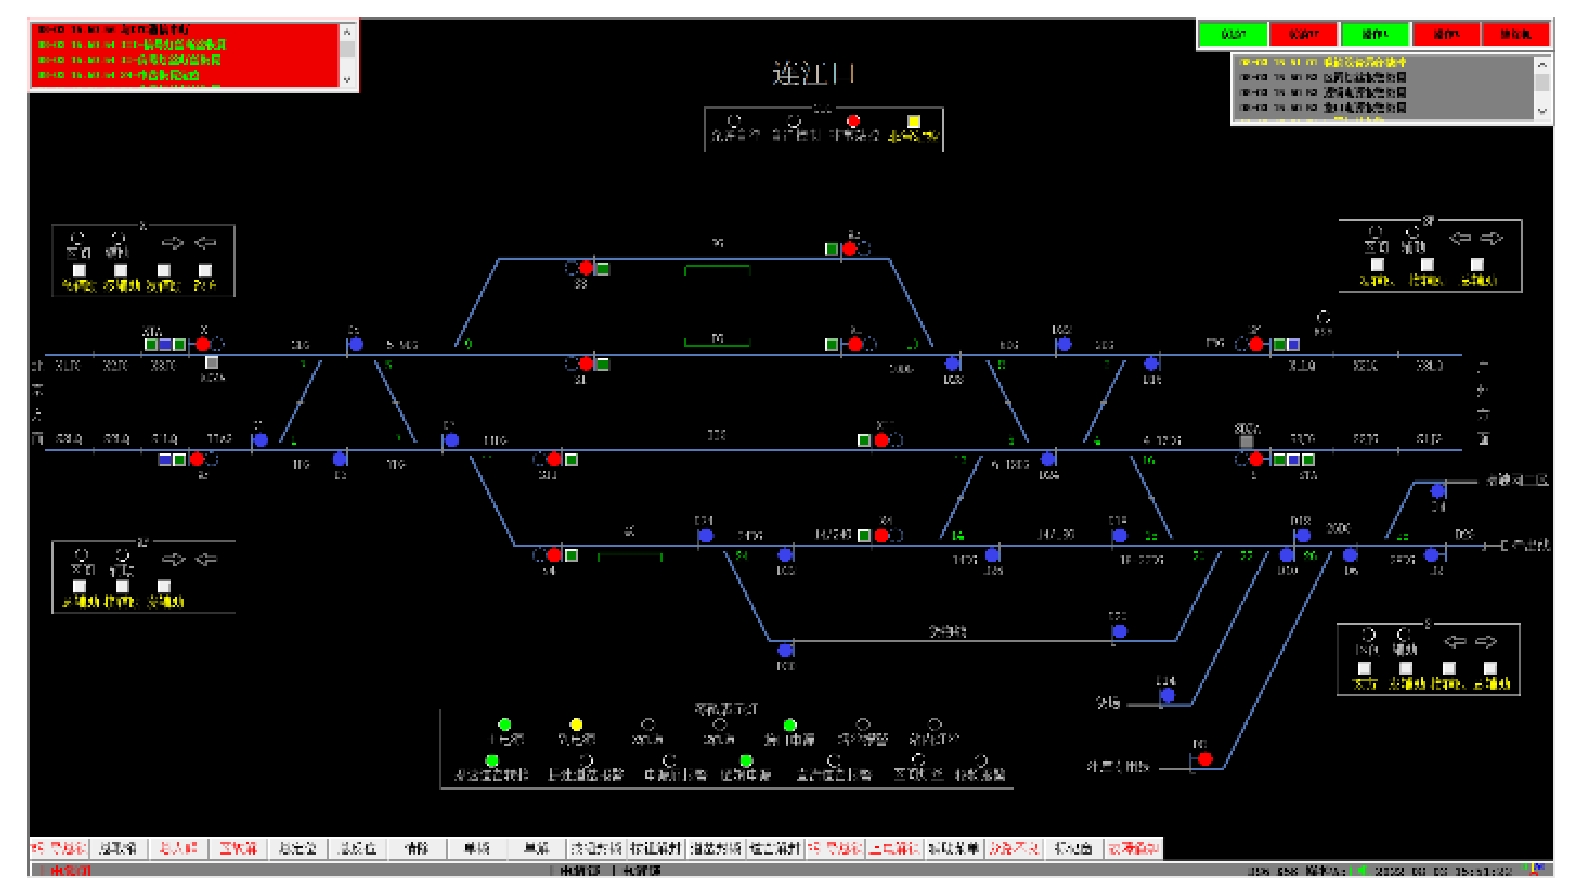The height and width of the screenshot is (895, 1575).
Task: Click the yellow square in the top indicator panel
Action: coord(913,121)
